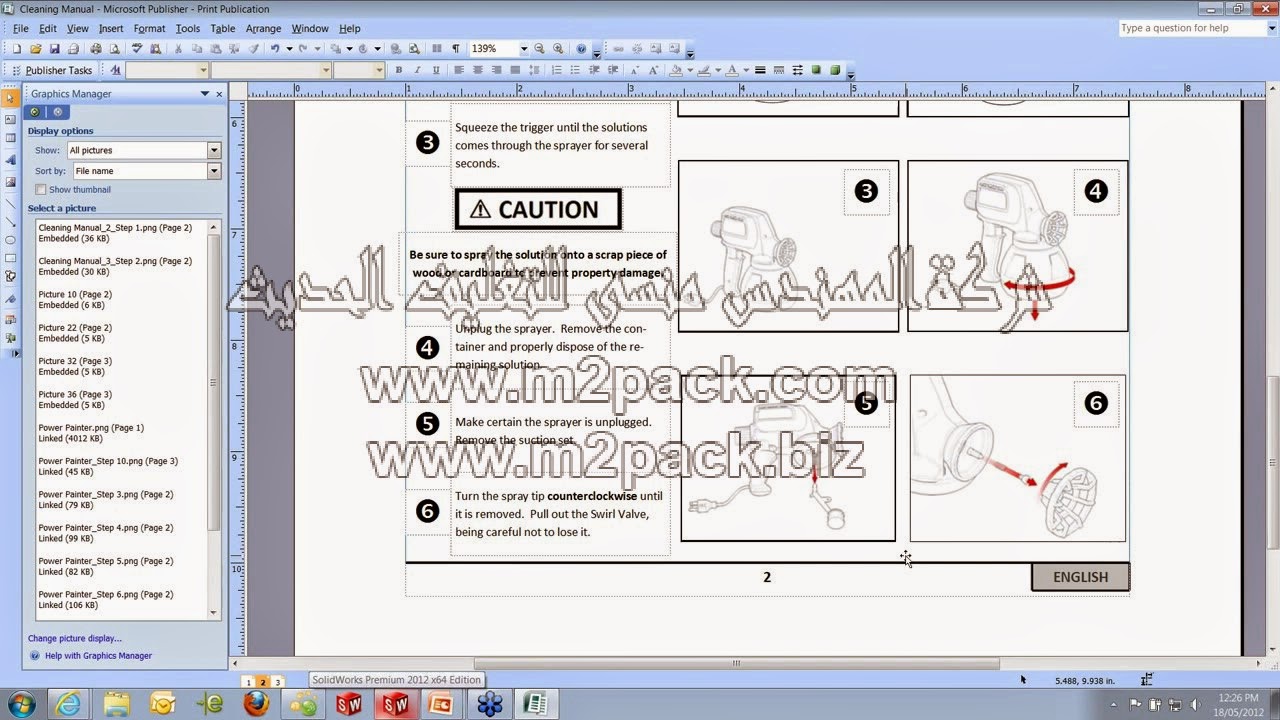Open the File menu
The height and width of the screenshot is (720, 1280).
click(20, 28)
